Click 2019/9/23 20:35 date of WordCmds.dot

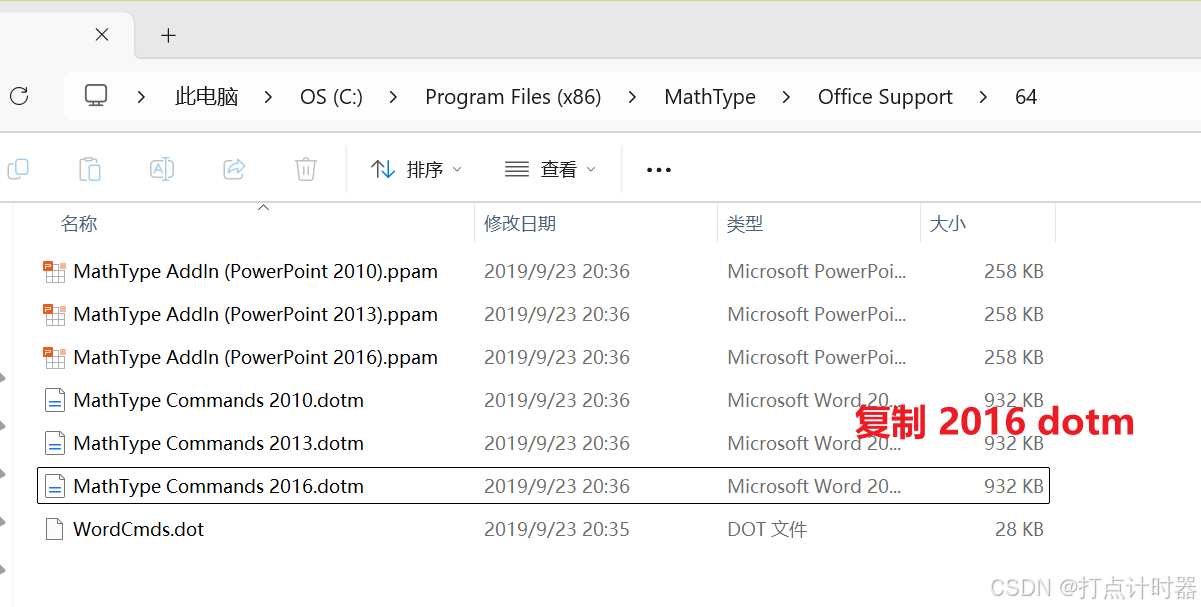pyautogui.click(x=557, y=529)
